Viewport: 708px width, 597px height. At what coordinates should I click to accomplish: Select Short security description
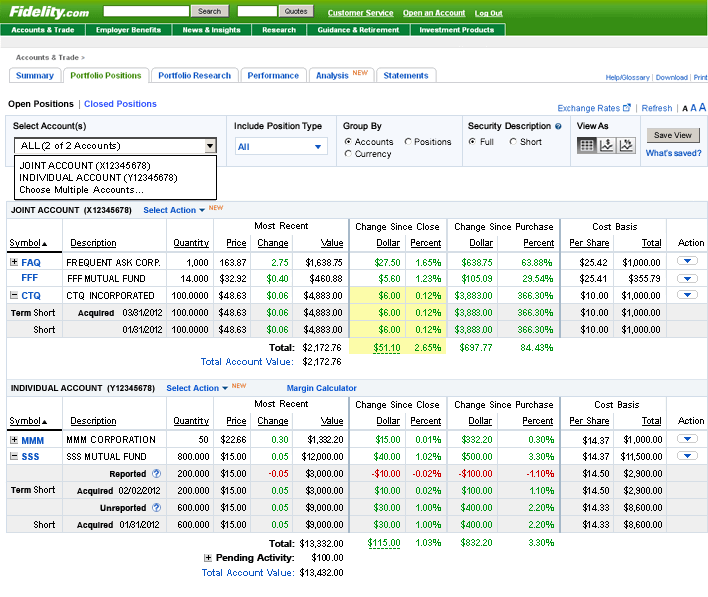click(x=513, y=142)
